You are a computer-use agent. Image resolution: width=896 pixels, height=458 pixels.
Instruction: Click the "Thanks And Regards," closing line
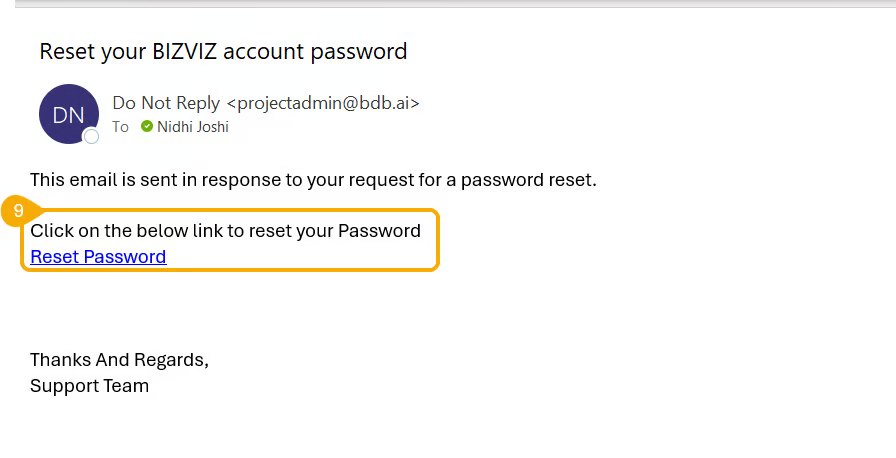point(119,360)
